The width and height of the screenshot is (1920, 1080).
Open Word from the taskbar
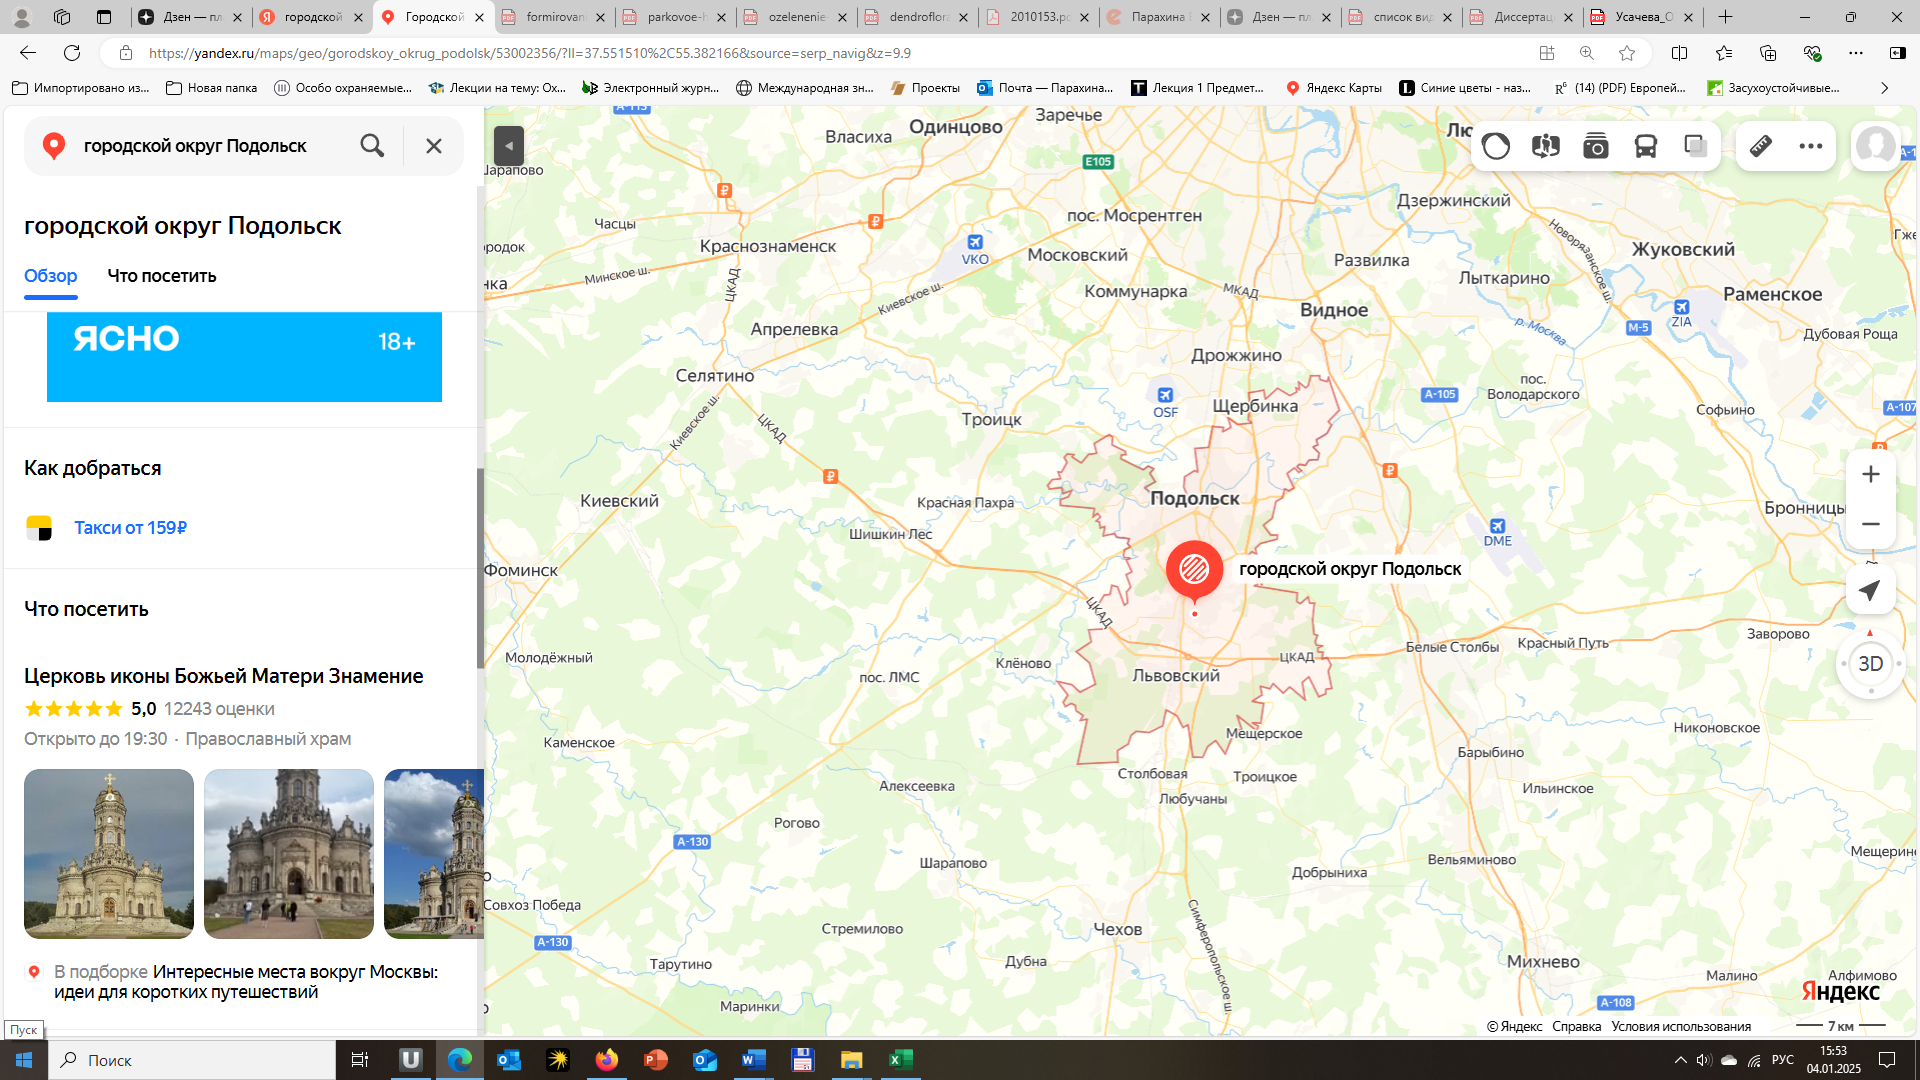pos(754,1060)
